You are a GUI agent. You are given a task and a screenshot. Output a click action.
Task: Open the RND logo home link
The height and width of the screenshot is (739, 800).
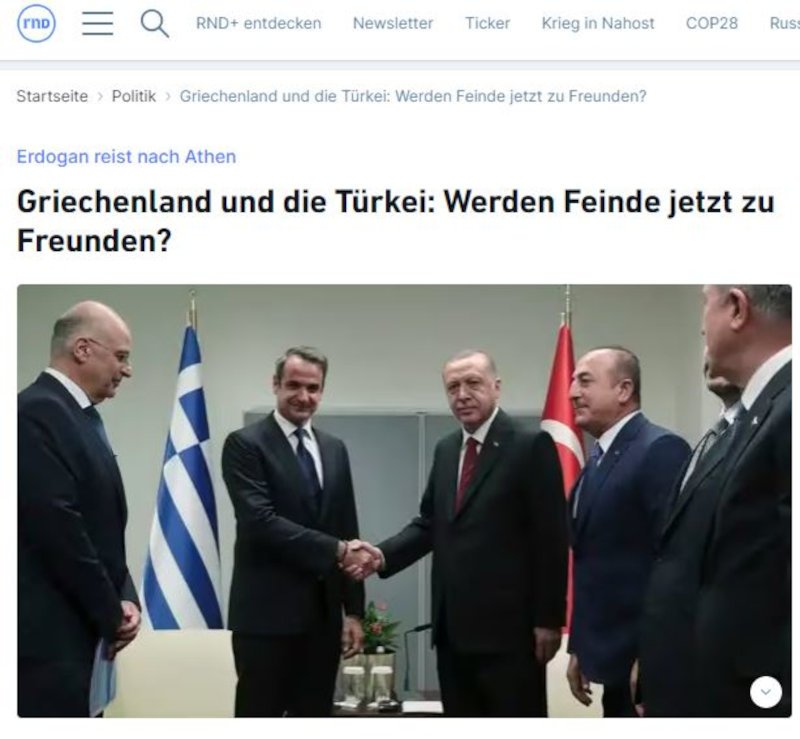tap(36, 23)
